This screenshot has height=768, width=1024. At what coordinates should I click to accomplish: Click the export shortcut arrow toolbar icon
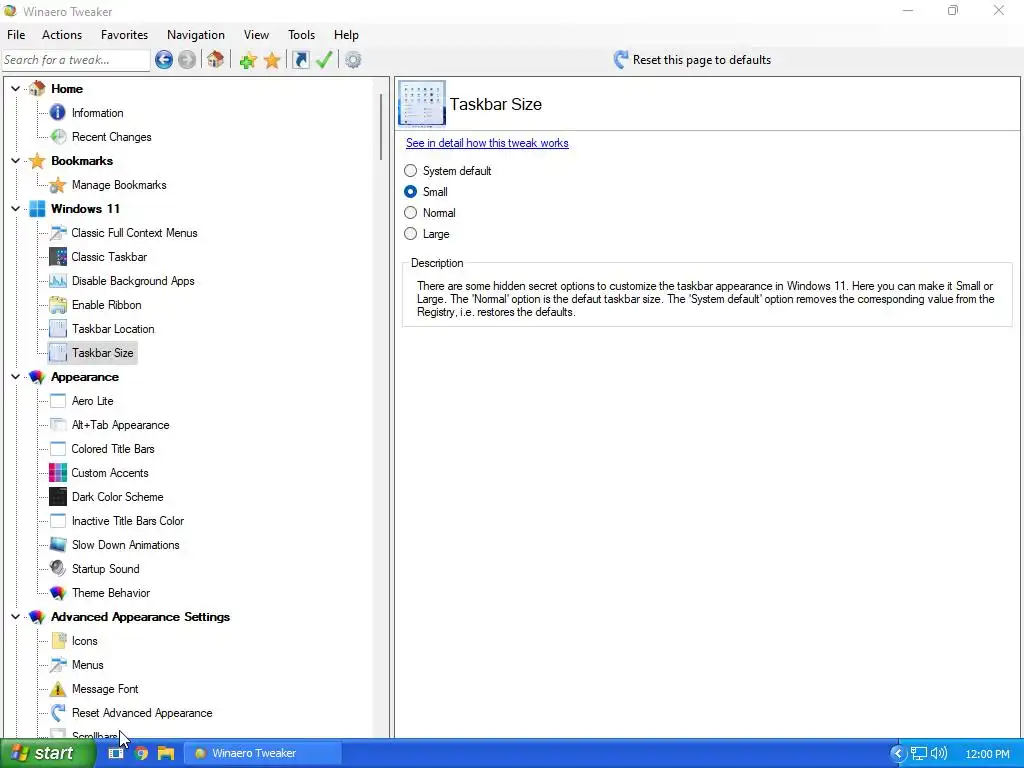[x=300, y=60]
